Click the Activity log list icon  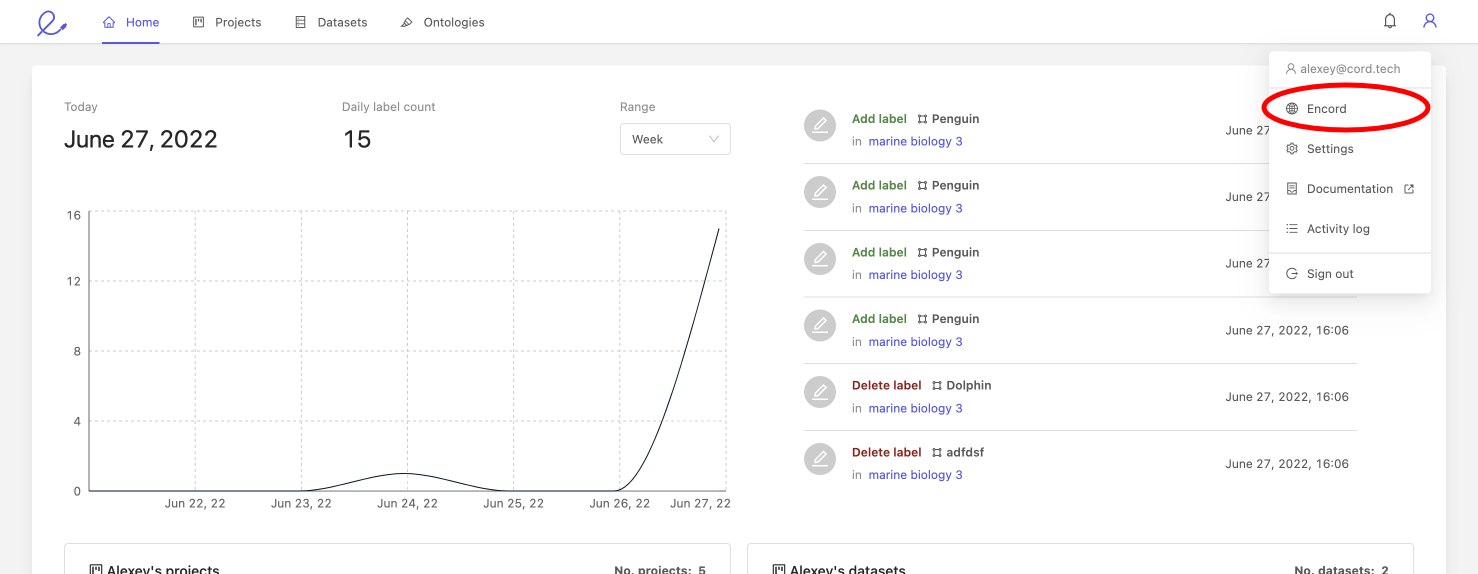1292,229
